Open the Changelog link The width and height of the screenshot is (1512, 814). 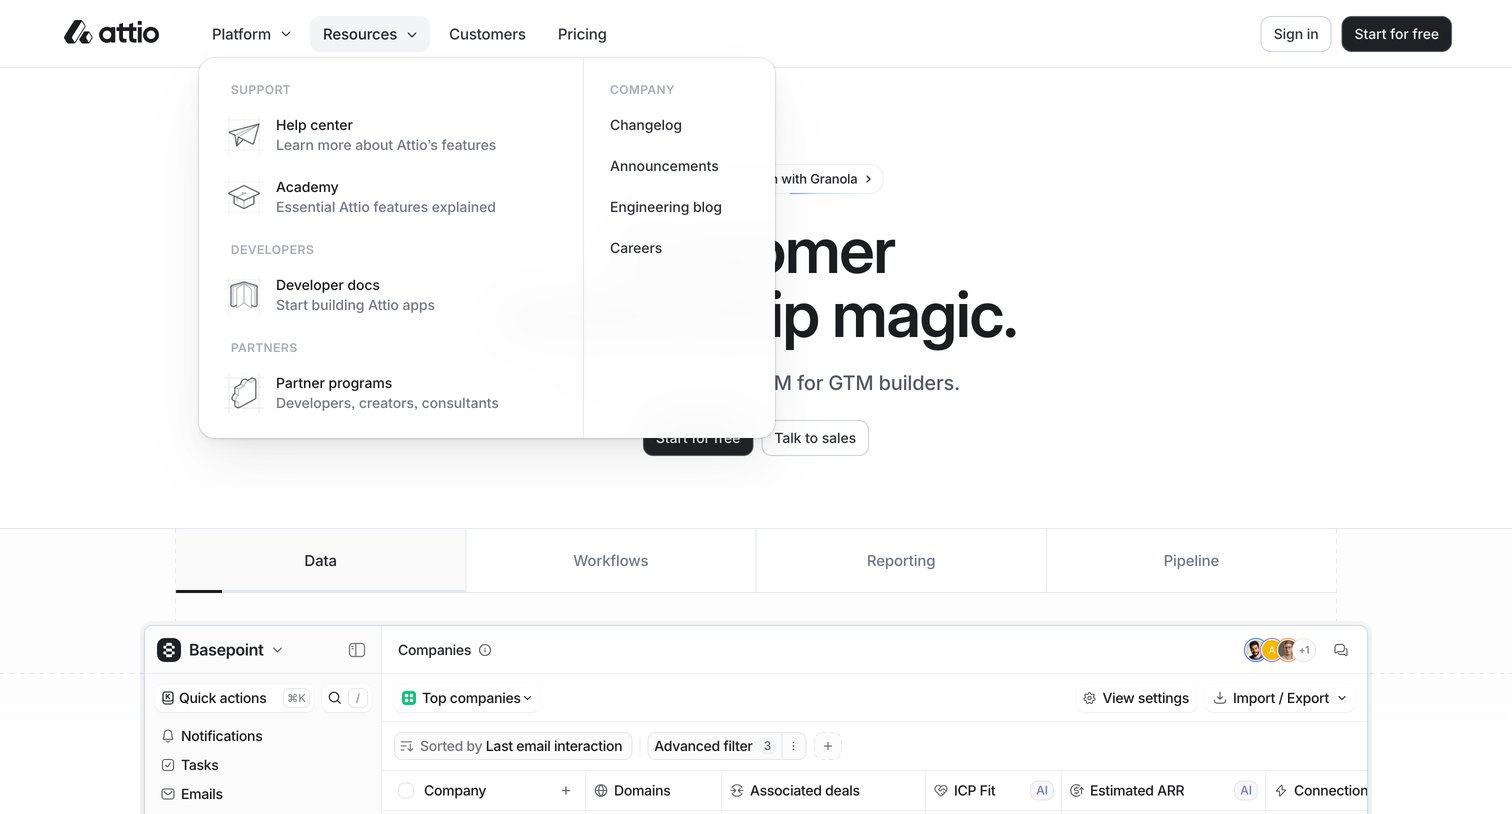646,125
